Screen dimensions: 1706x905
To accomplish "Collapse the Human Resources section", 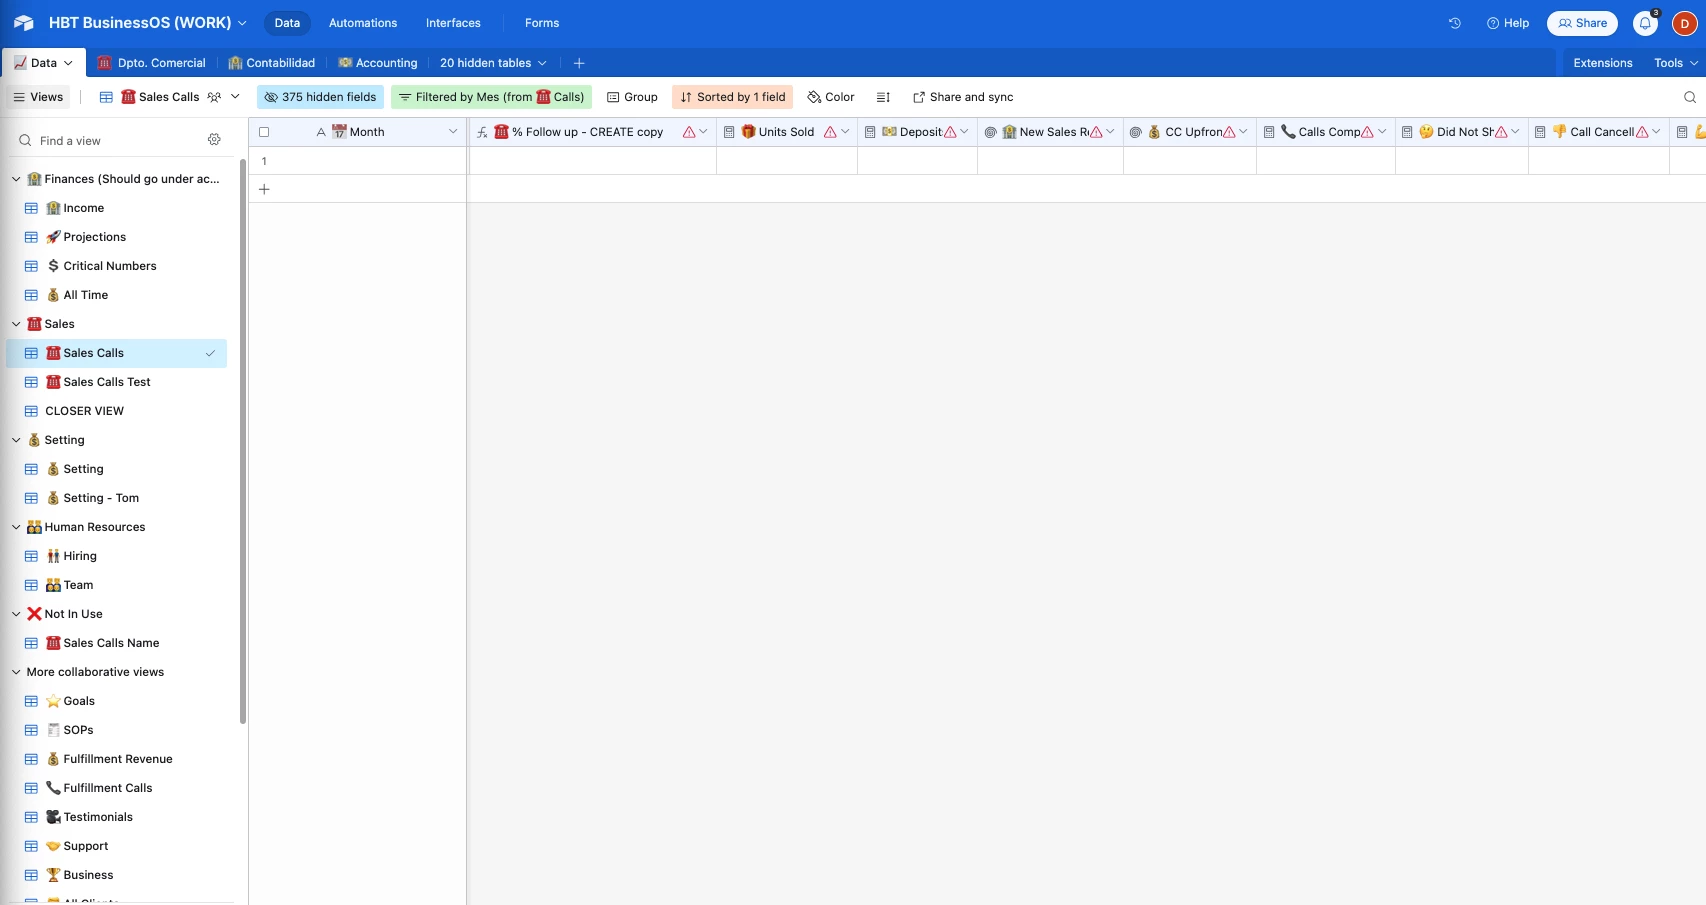I will pos(16,527).
